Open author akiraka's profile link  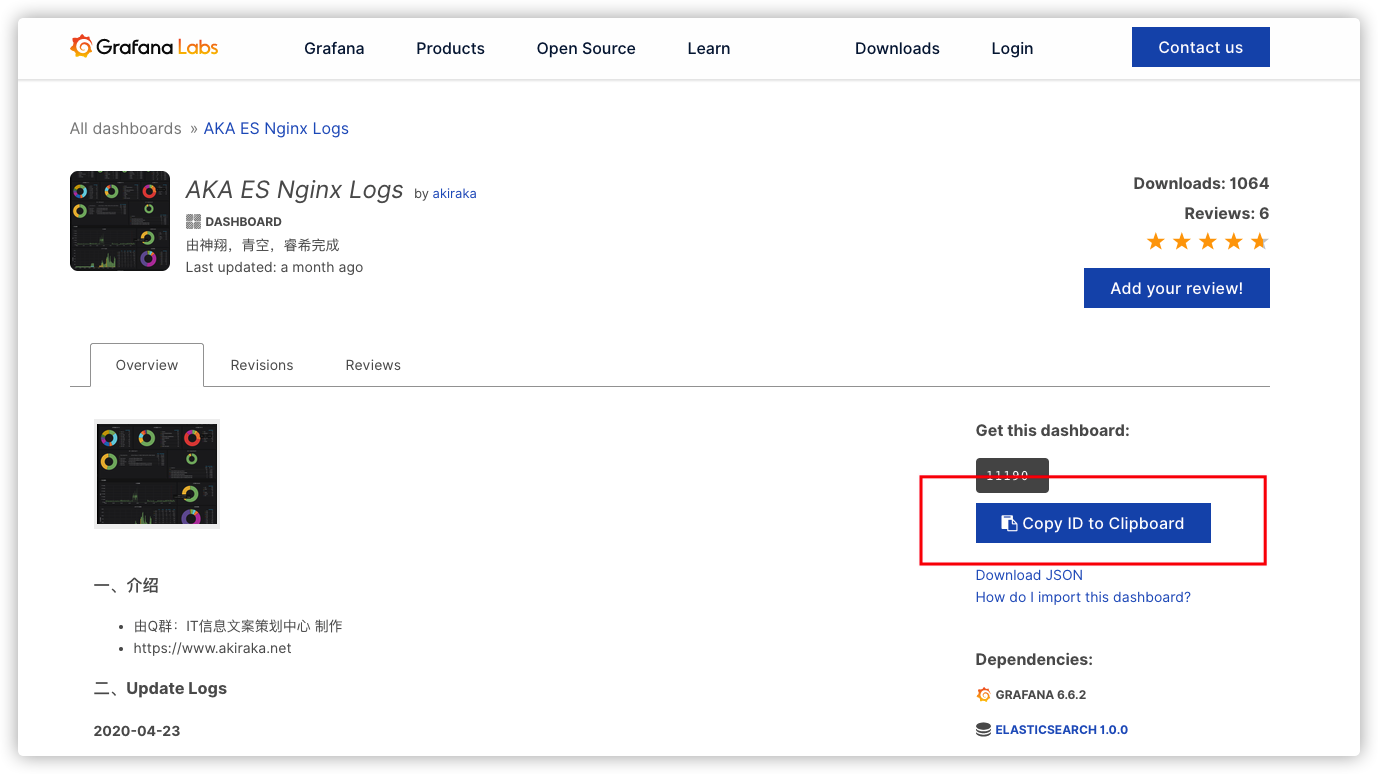(454, 194)
